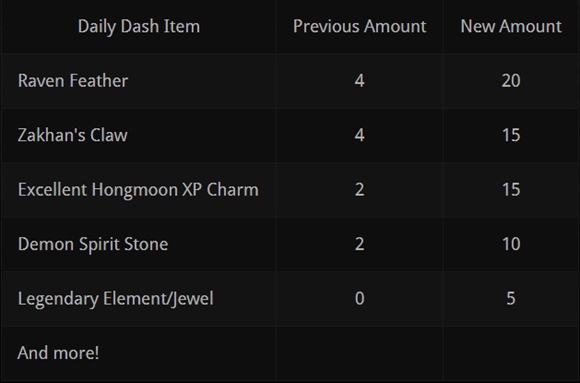Click the Daily Dash Item column header
Image resolution: width=580 pixels, height=383 pixels.
139,27
